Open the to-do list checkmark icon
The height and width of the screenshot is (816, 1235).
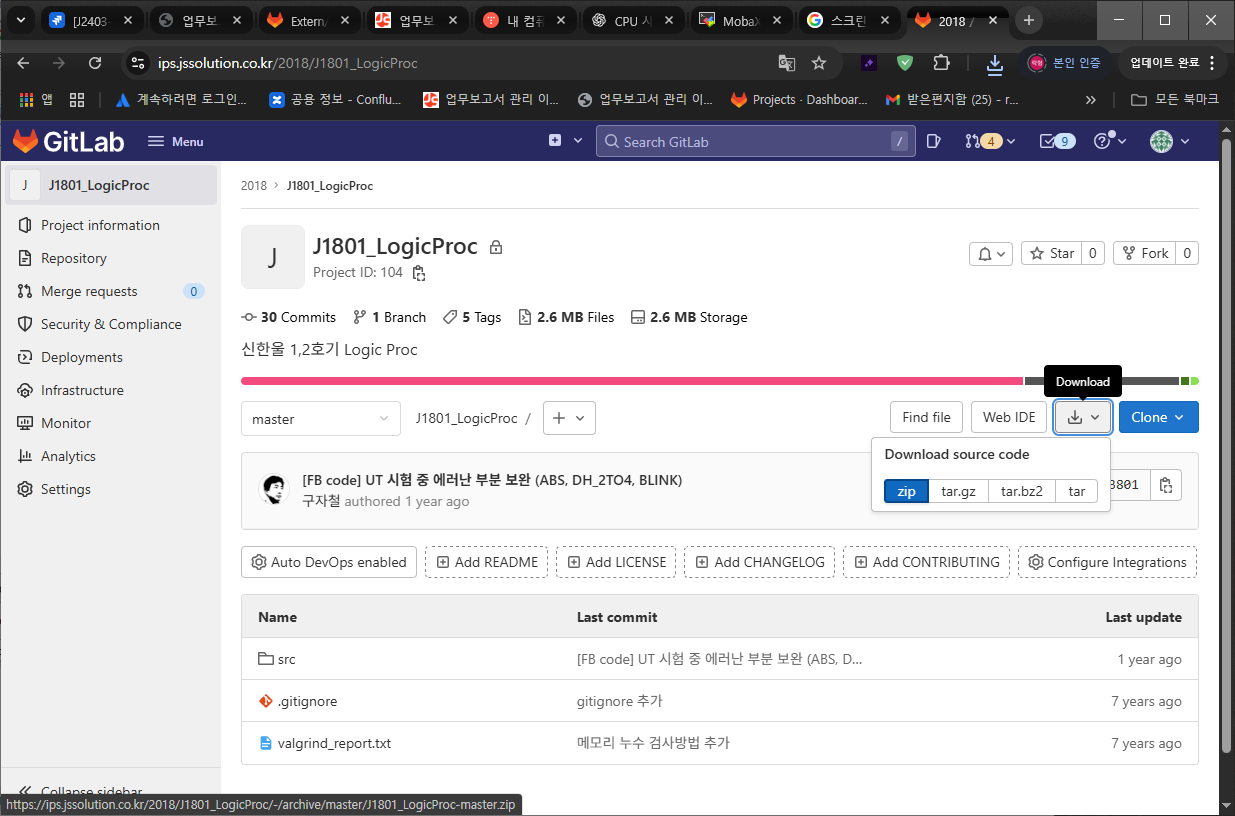click(1056, 141)
